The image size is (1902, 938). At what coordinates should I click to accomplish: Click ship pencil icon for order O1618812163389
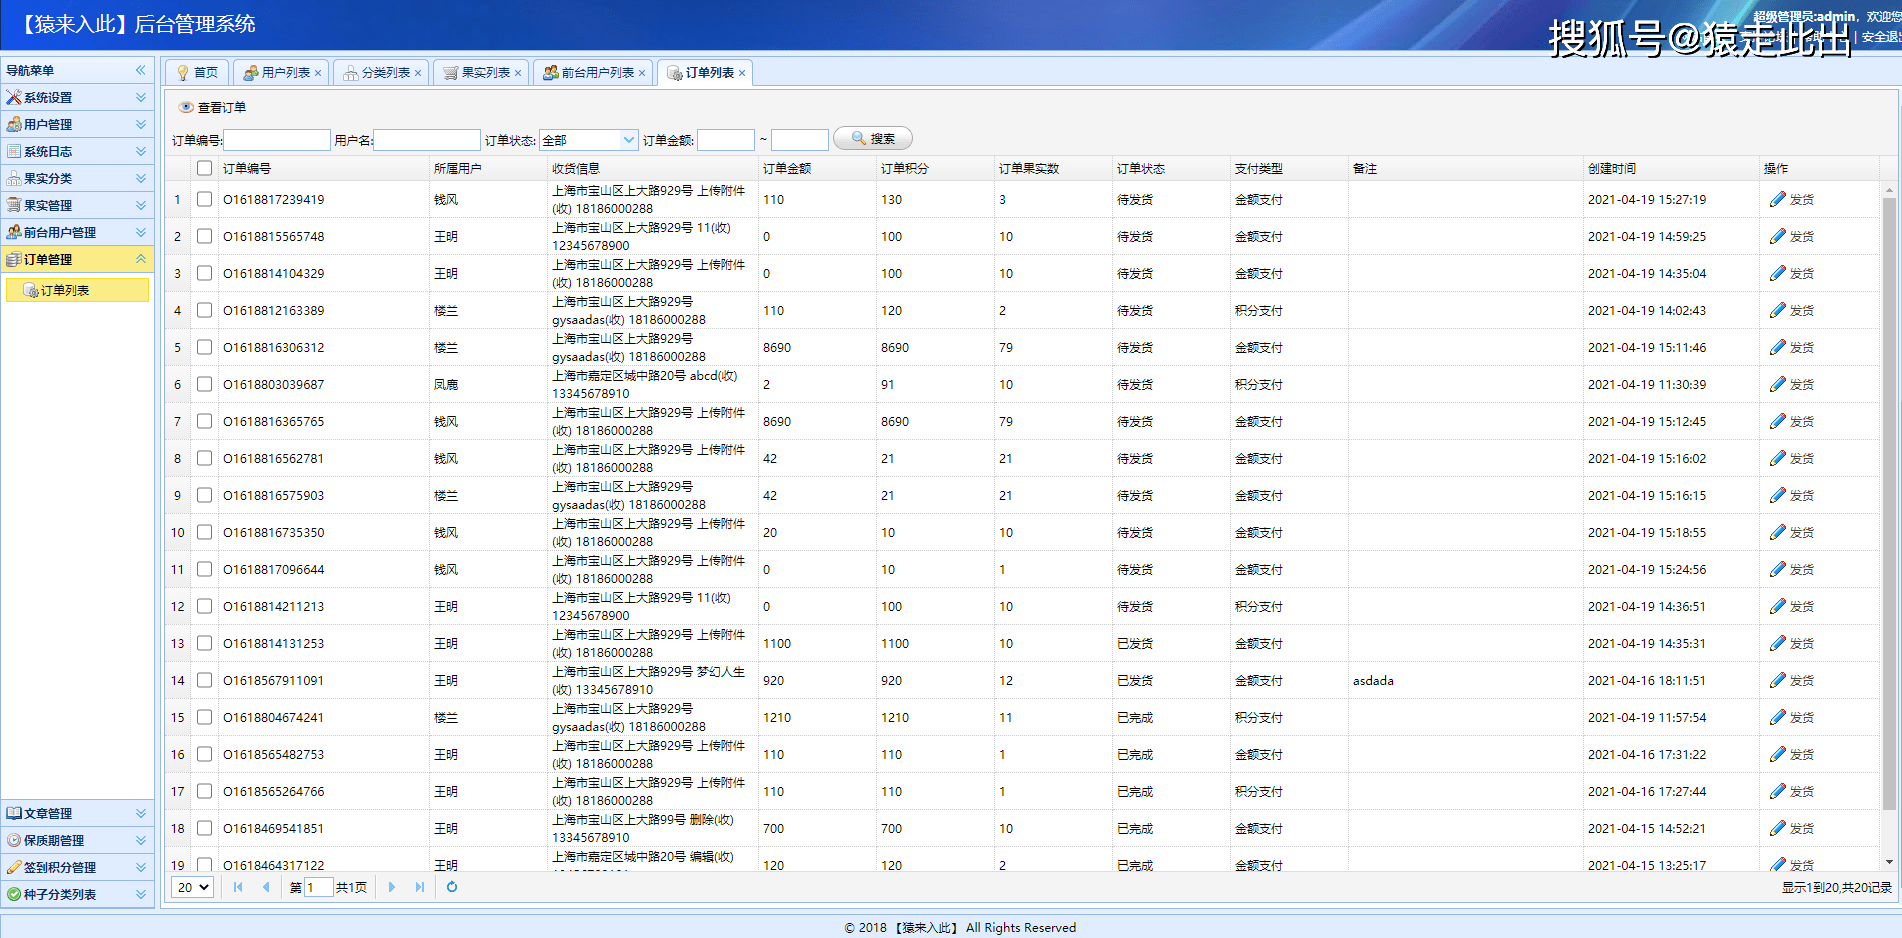(x=1777, y=310)
